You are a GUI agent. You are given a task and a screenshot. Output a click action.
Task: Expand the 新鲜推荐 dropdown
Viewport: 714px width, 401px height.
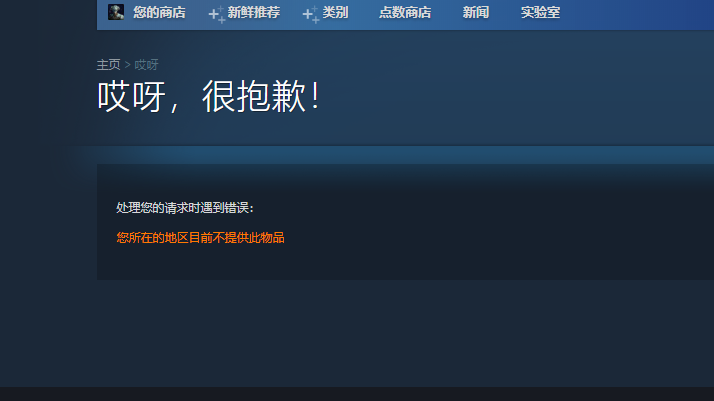point(254,13)
